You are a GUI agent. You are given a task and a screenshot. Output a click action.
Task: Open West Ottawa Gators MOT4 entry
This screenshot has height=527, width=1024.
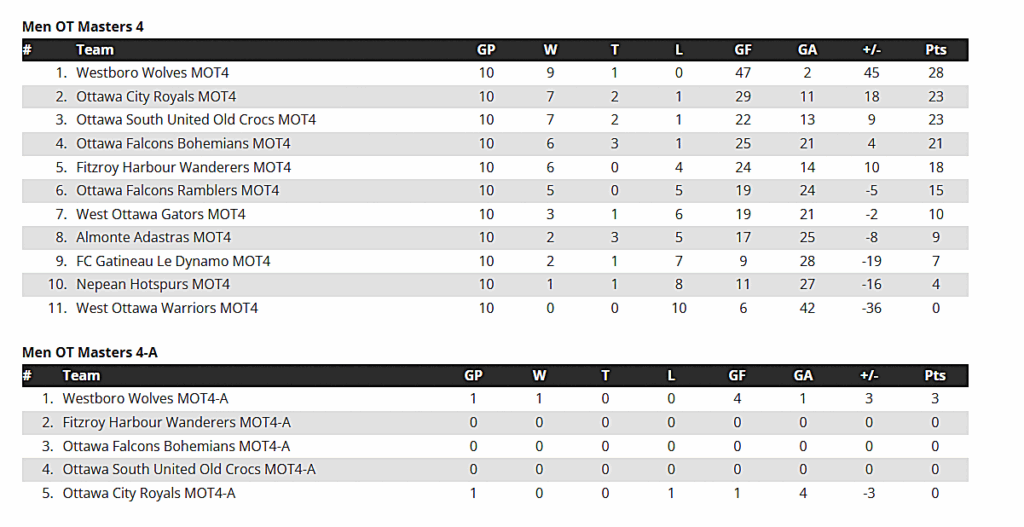click(x=161, y=214)
